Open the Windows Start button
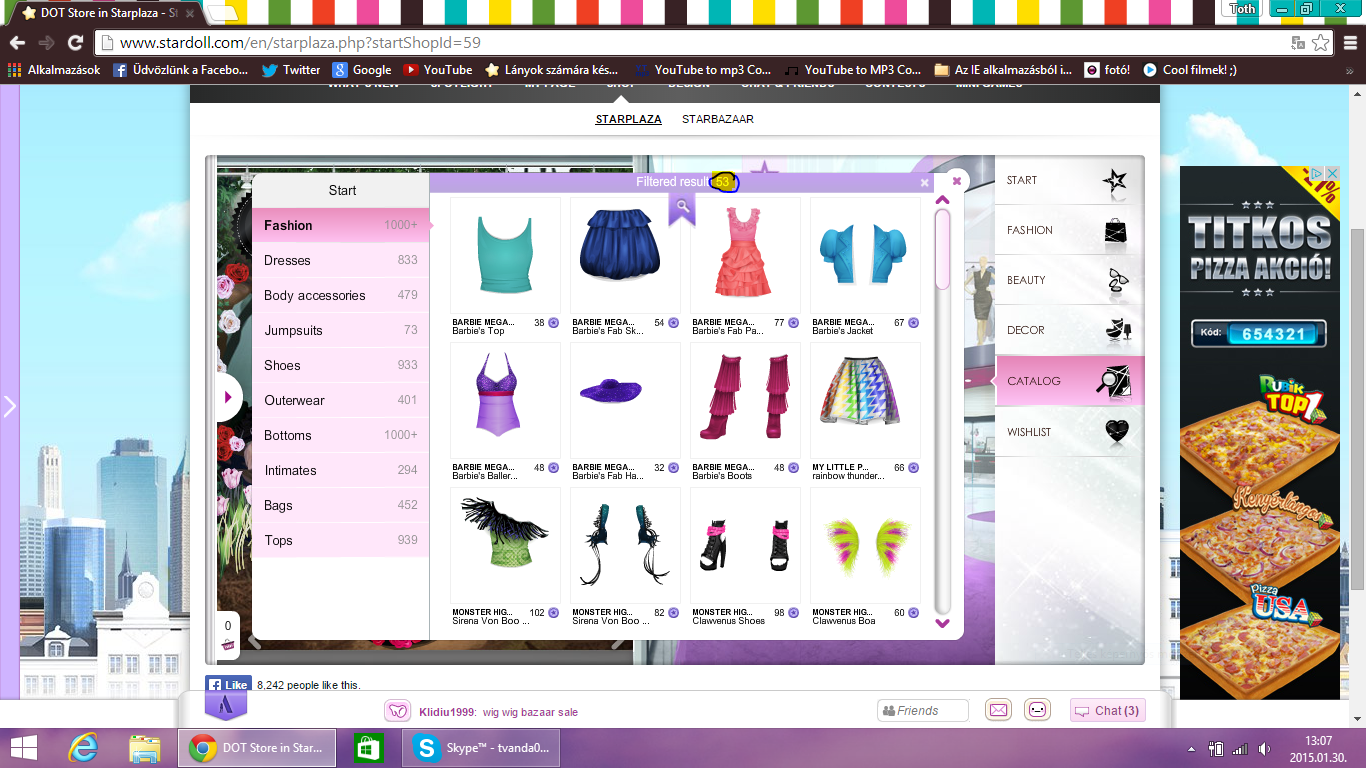Image resolution: width=1366 pixels, height=768 pixels. coord(24,748)
